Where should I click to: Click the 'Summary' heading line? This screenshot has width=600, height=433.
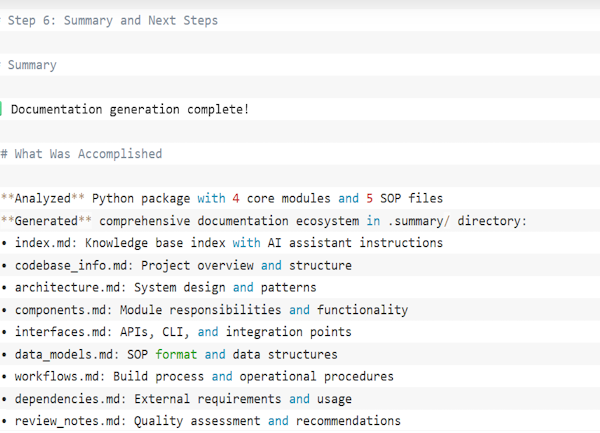[x=32, y=65]
